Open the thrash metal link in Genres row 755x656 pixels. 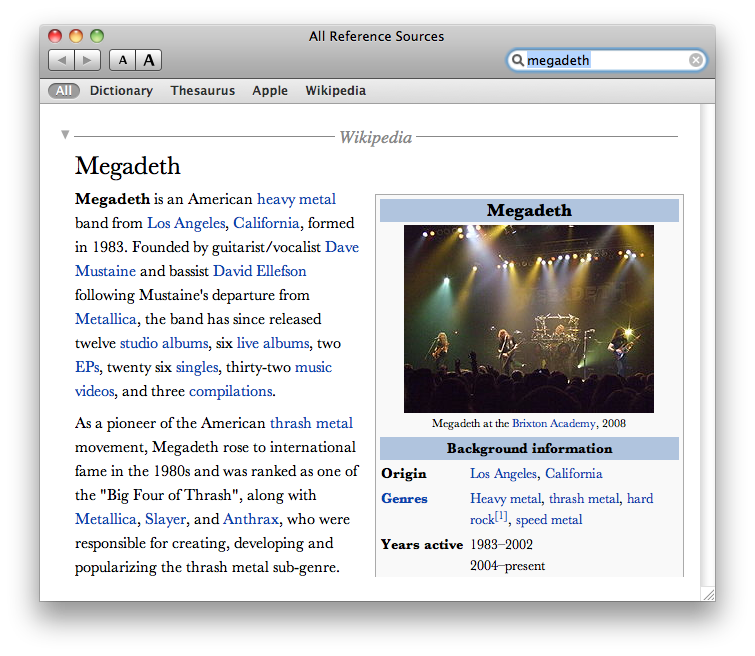pyautogui.click(x=584, y=499)
